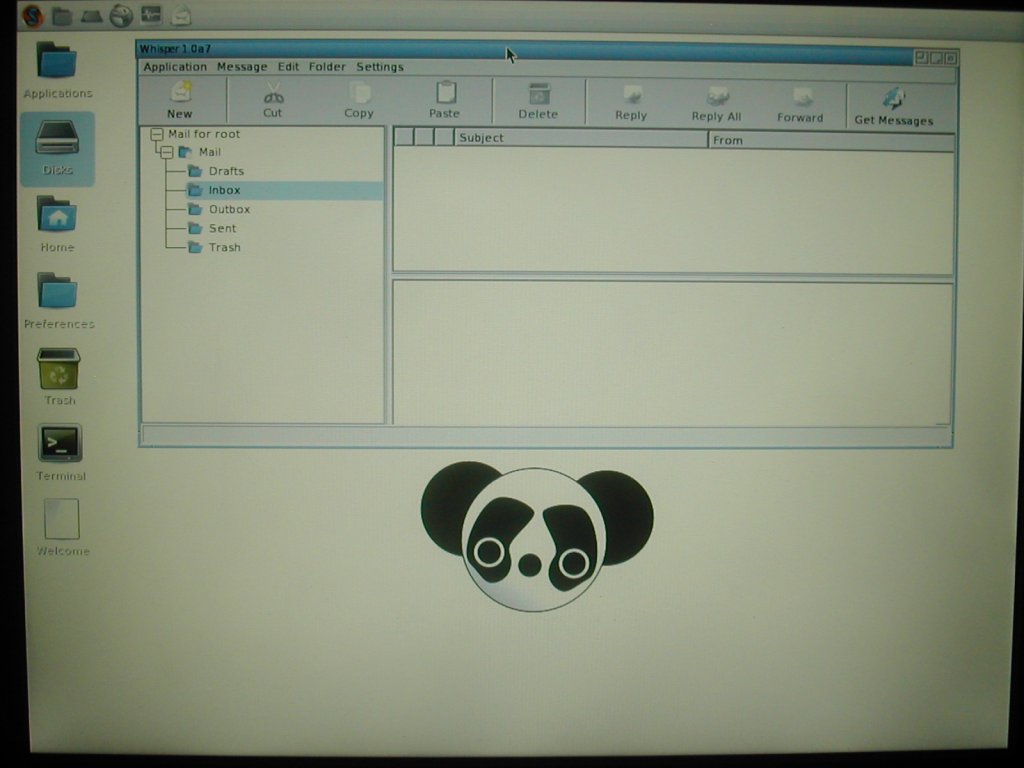Collapse the Mail for root tree node
The width and height of the screenshot is (1024, 768).
[157, 134]
